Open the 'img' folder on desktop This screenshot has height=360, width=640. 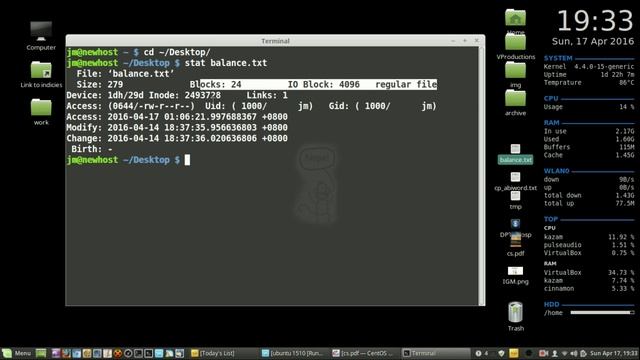coord(515,75)
